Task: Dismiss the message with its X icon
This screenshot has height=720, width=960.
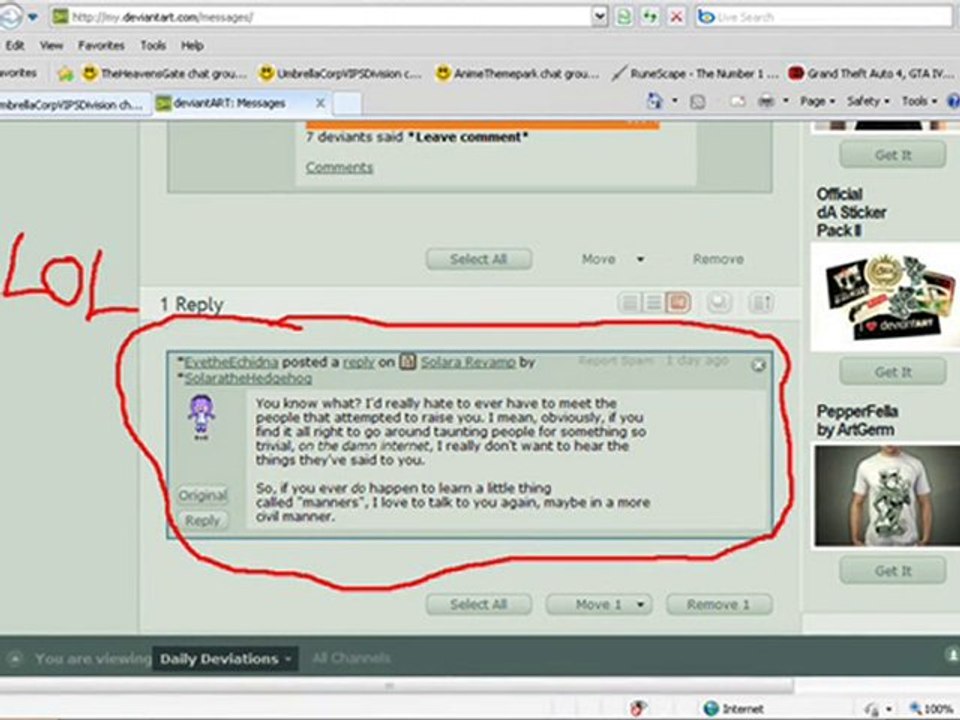Action: pos(759,366)
